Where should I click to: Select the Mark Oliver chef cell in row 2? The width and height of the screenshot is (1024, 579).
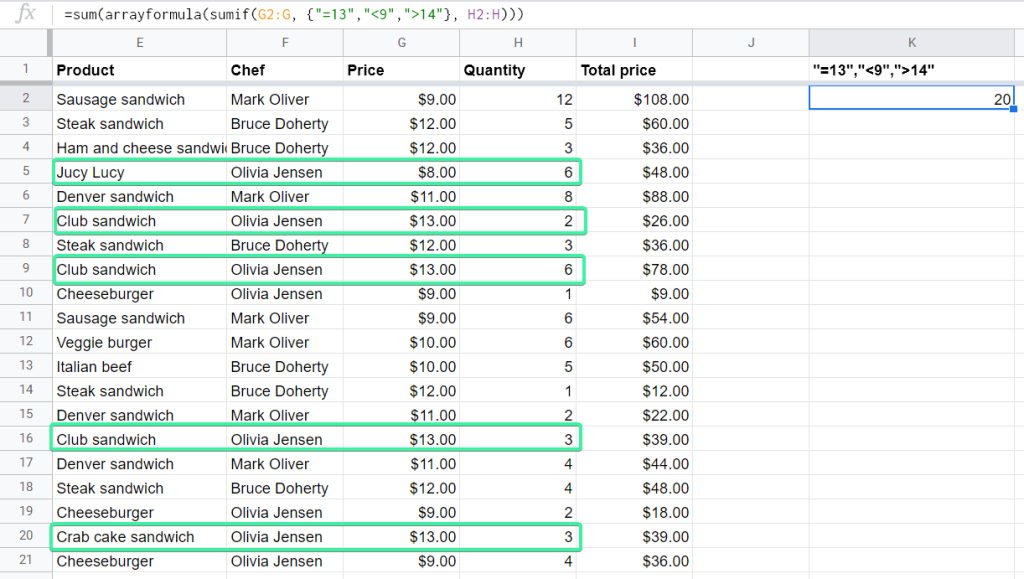point(285,99)
